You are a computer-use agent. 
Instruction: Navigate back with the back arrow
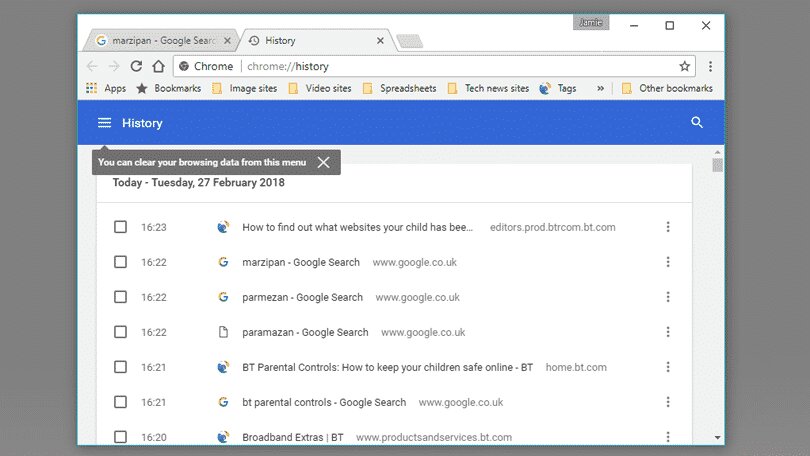click(92, 66)
